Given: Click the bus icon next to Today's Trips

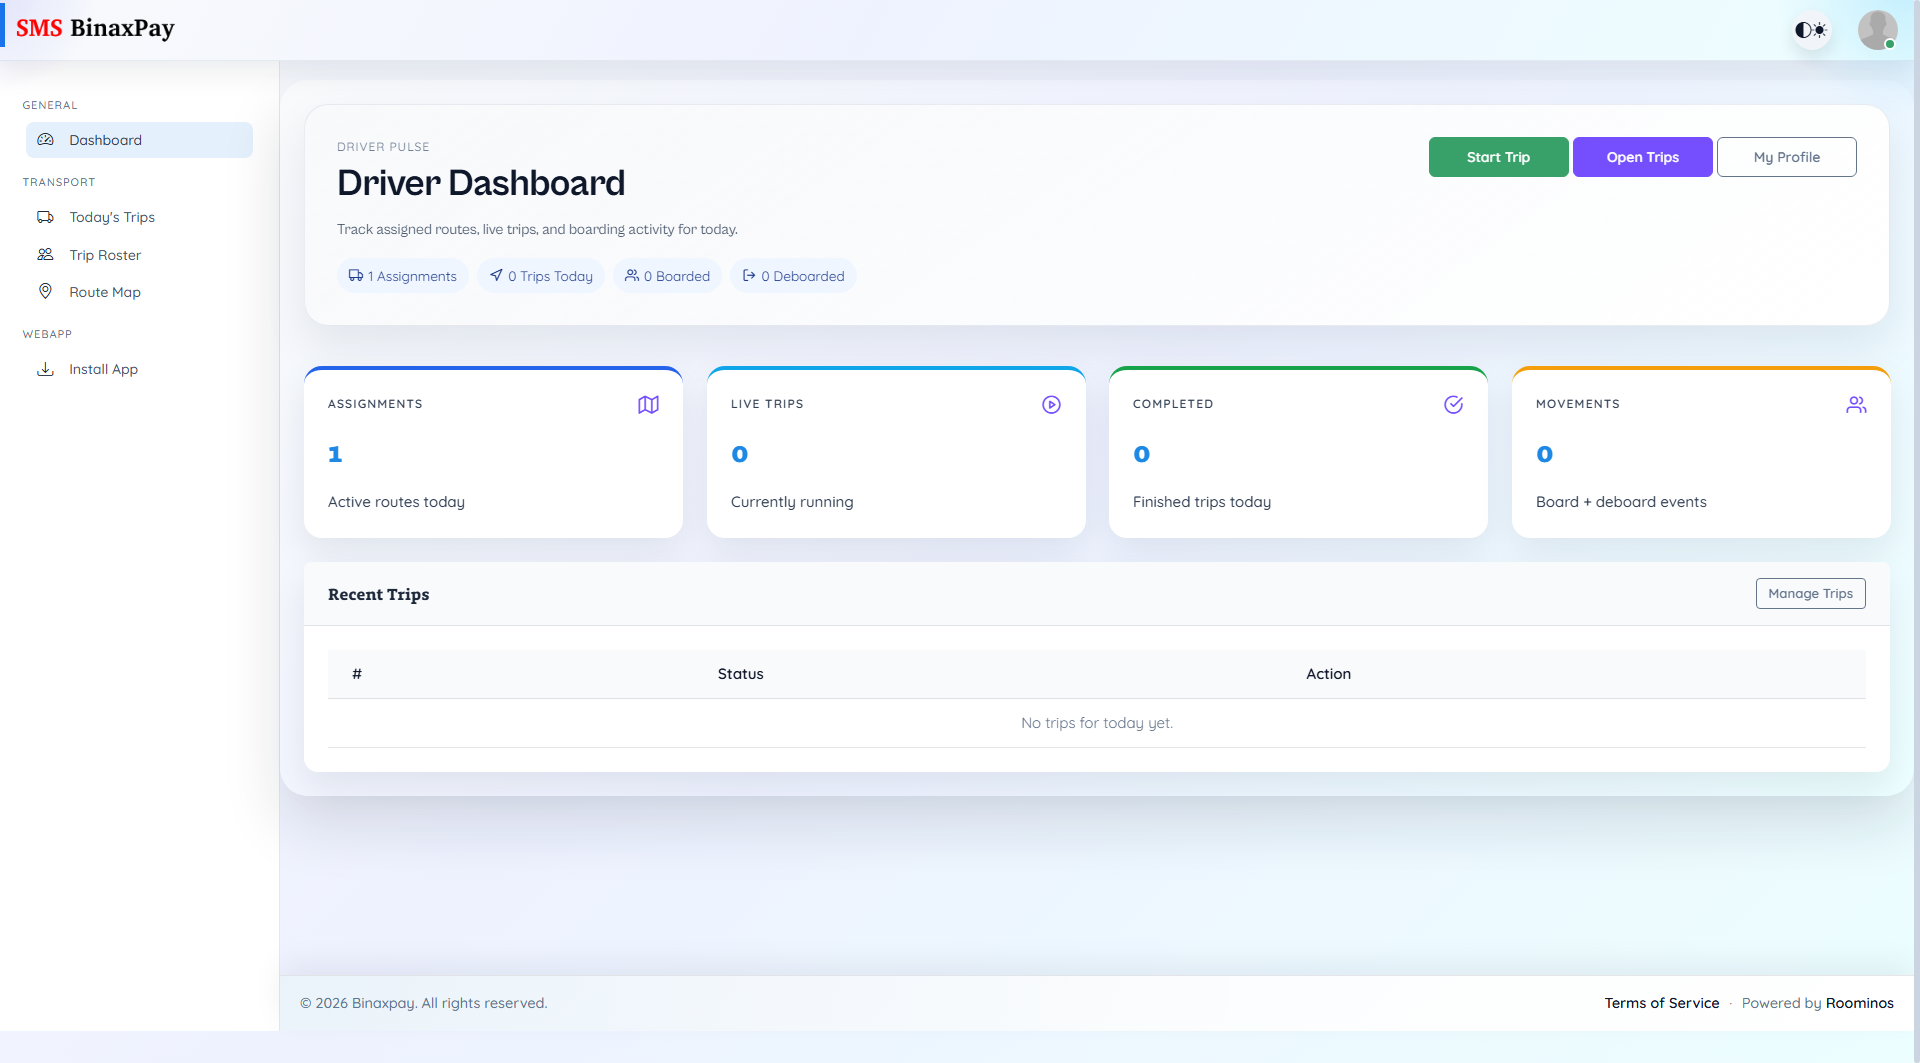Looking at the screenshot, I should point(46,217).
